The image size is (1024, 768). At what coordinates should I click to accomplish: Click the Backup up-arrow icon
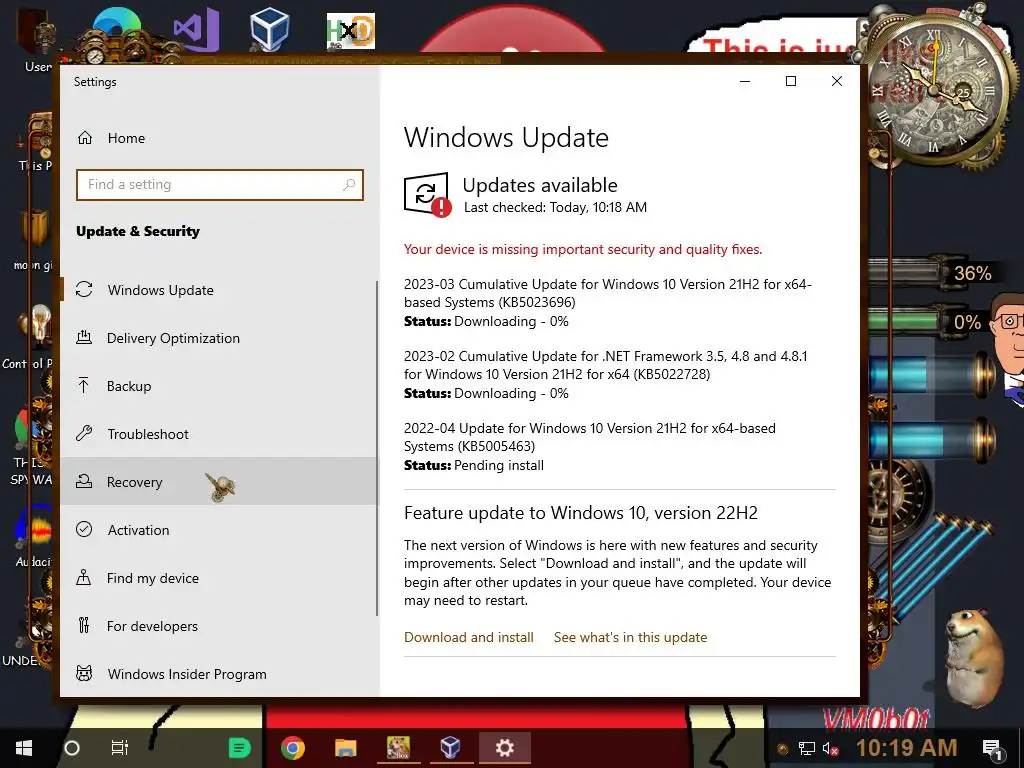84,385
